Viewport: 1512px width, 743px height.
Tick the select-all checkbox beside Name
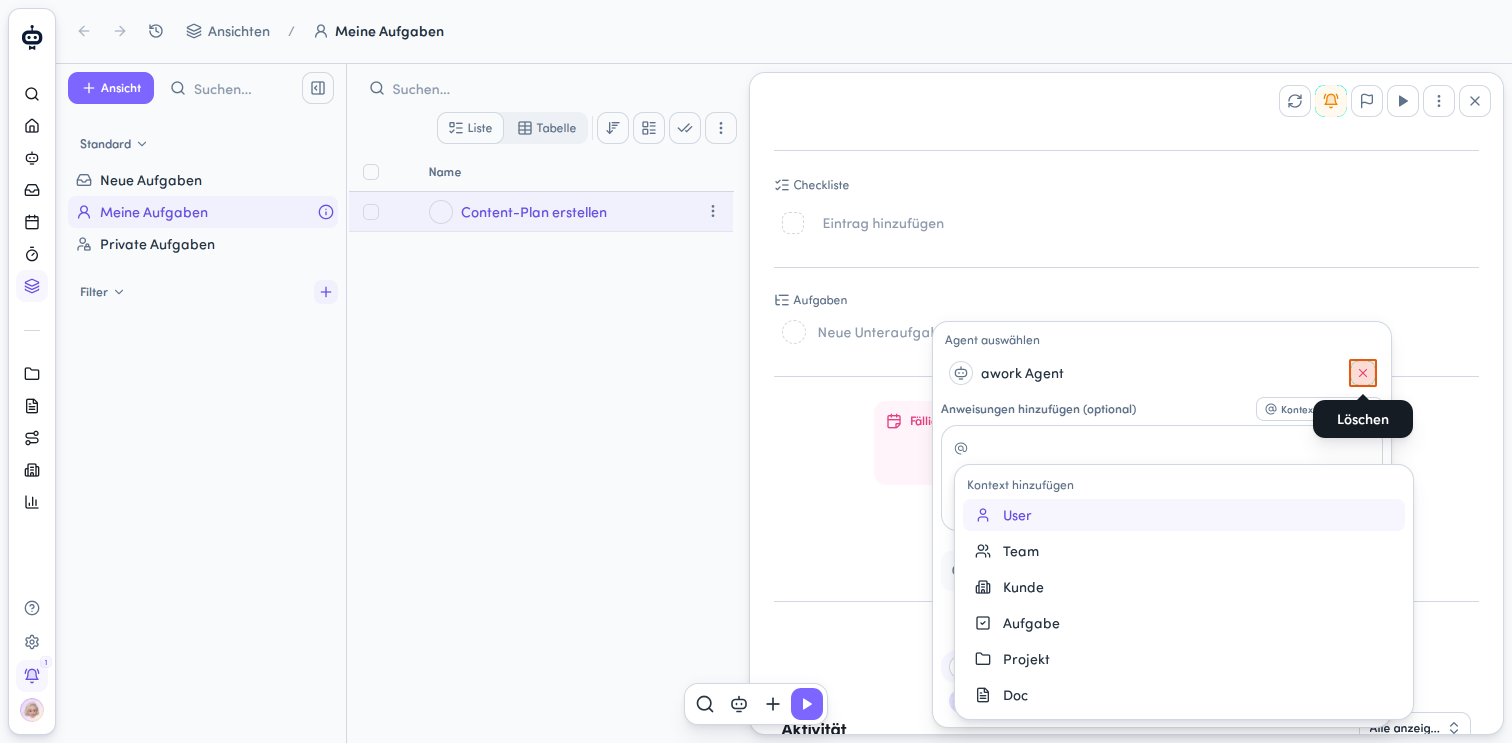(371, 172)
